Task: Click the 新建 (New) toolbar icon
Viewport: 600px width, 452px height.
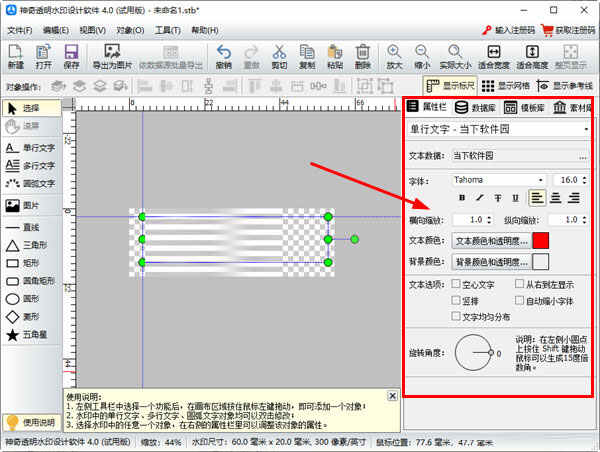Action: tap(15, 57)
